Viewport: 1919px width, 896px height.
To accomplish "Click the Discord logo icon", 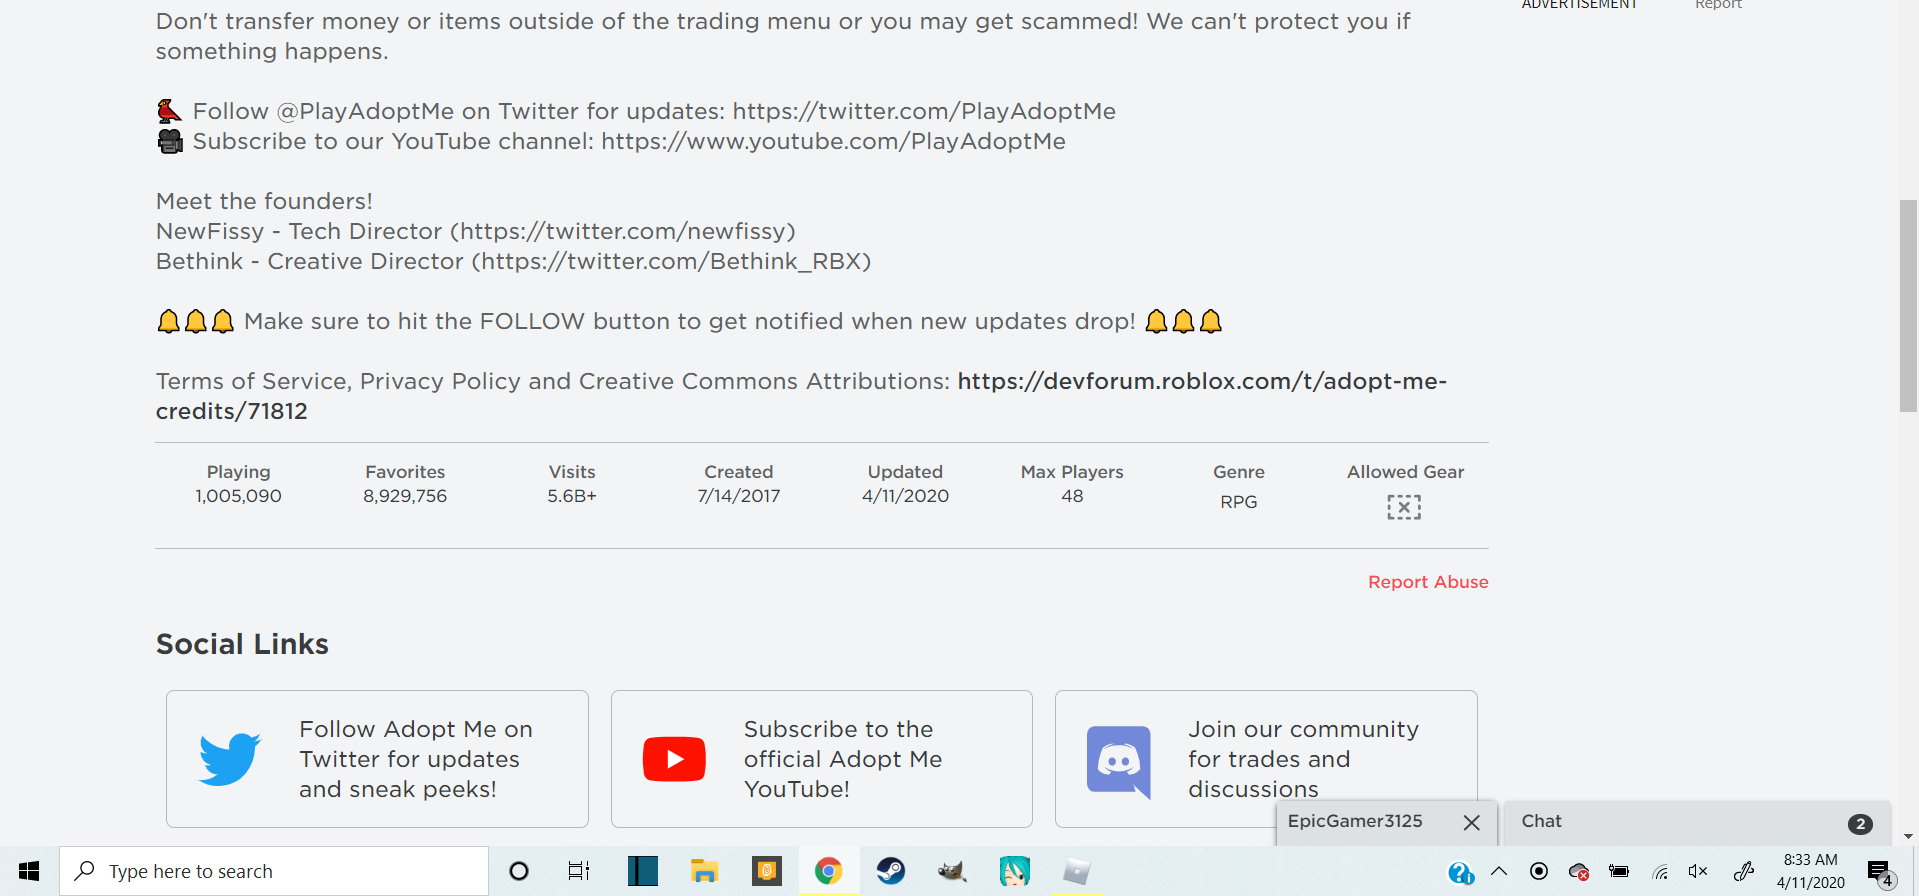I will click(1119, 761).
